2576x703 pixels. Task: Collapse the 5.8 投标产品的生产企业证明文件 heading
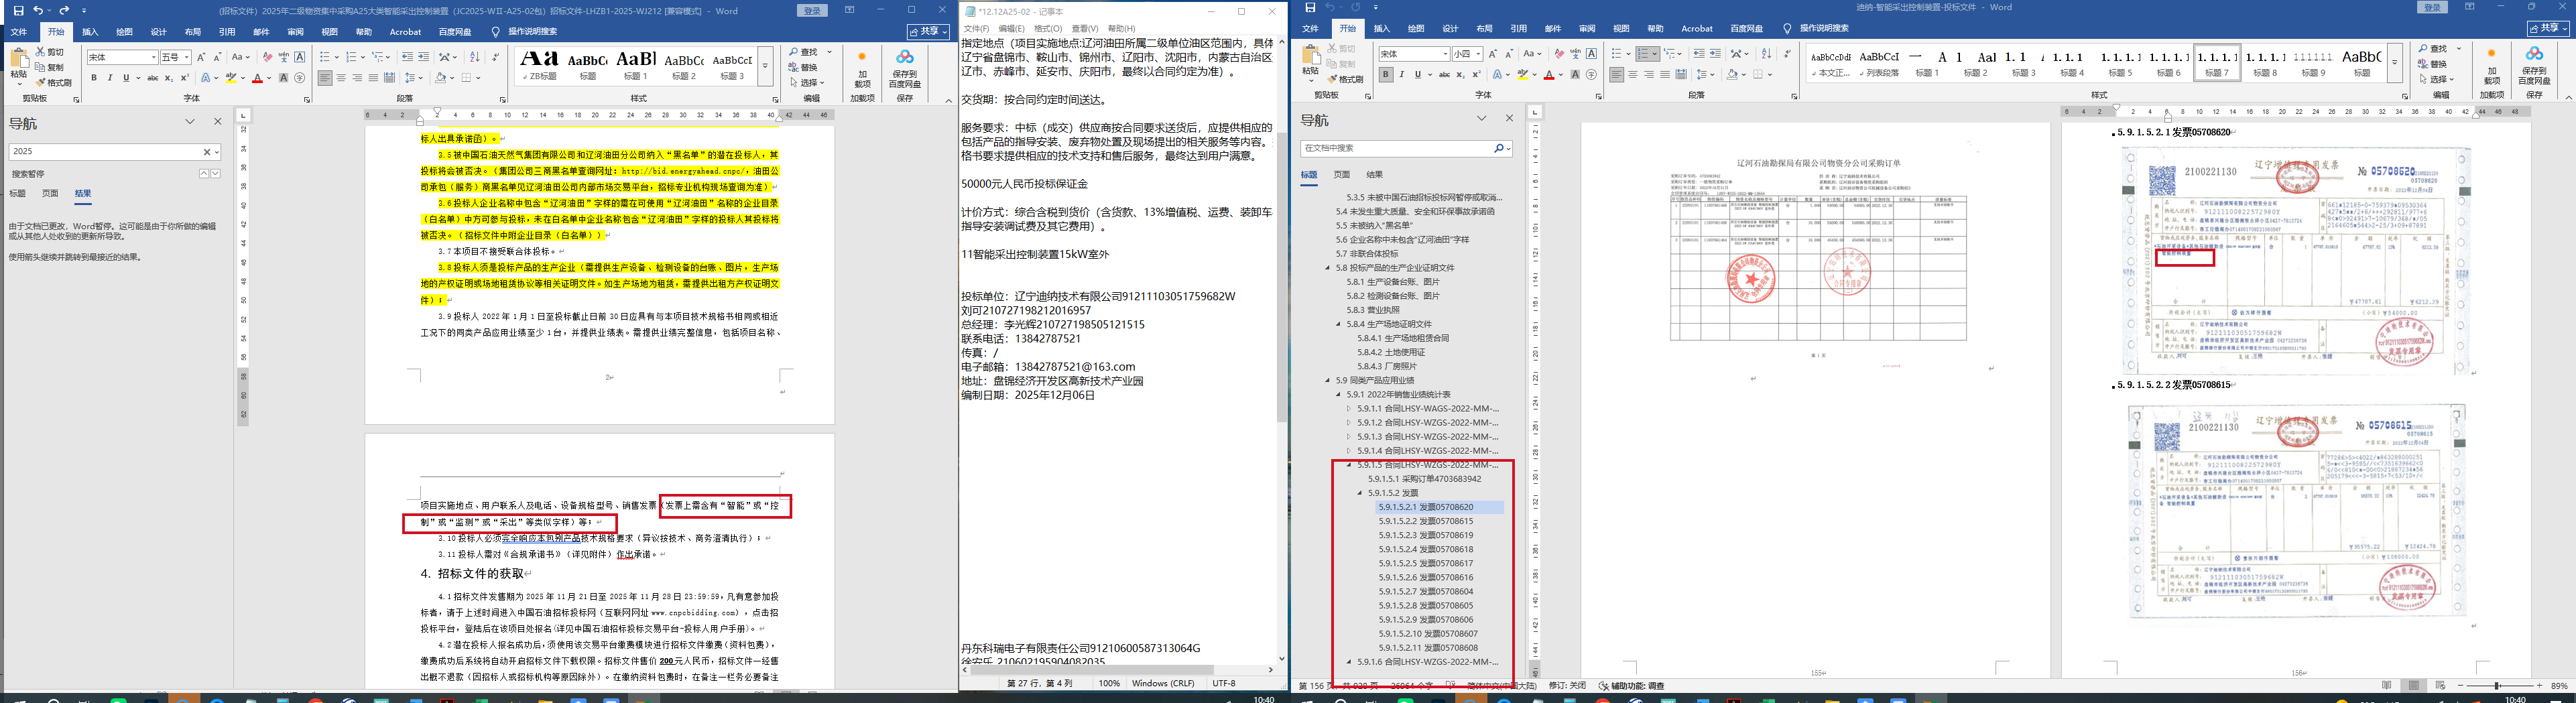(1328, 268)
